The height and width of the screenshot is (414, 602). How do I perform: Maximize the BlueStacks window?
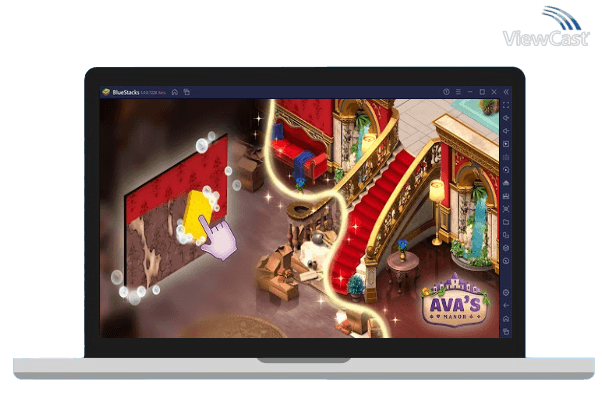click(x=482, y=92)
